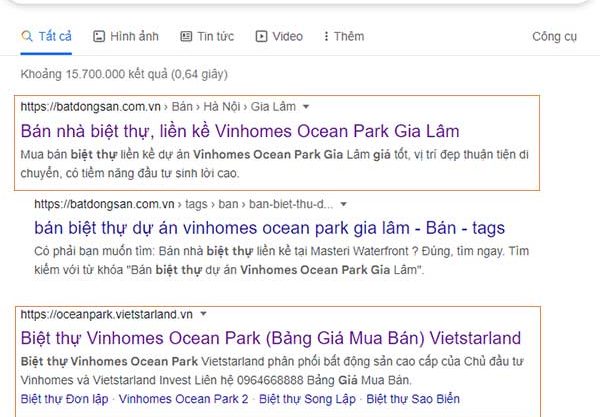Follow the Biệt thự Sao Biển sitelink
600x417 pixels.
(413, 399)
